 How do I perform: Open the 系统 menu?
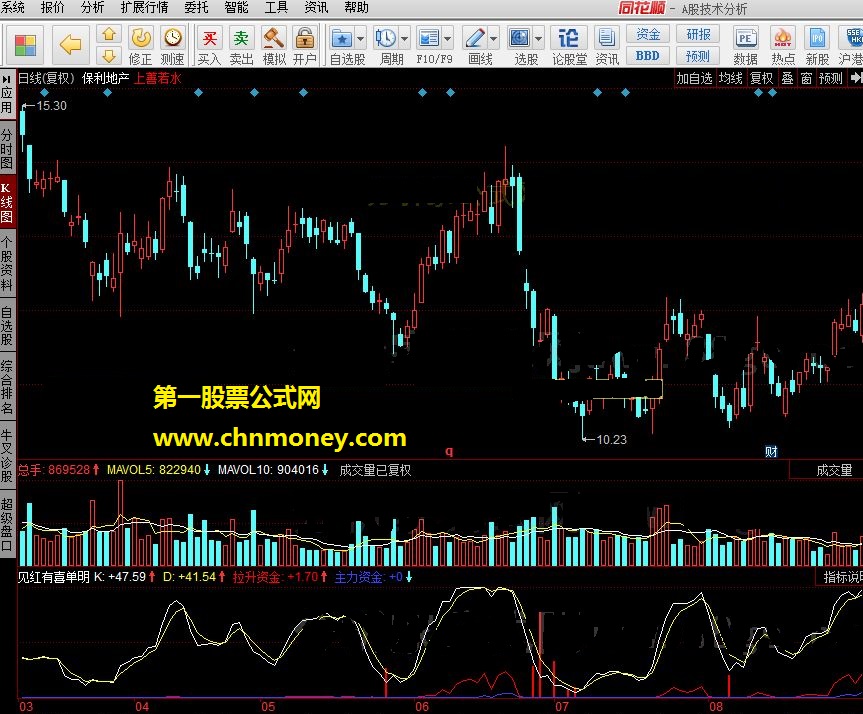pyautogui.click(x=12, y=8)
